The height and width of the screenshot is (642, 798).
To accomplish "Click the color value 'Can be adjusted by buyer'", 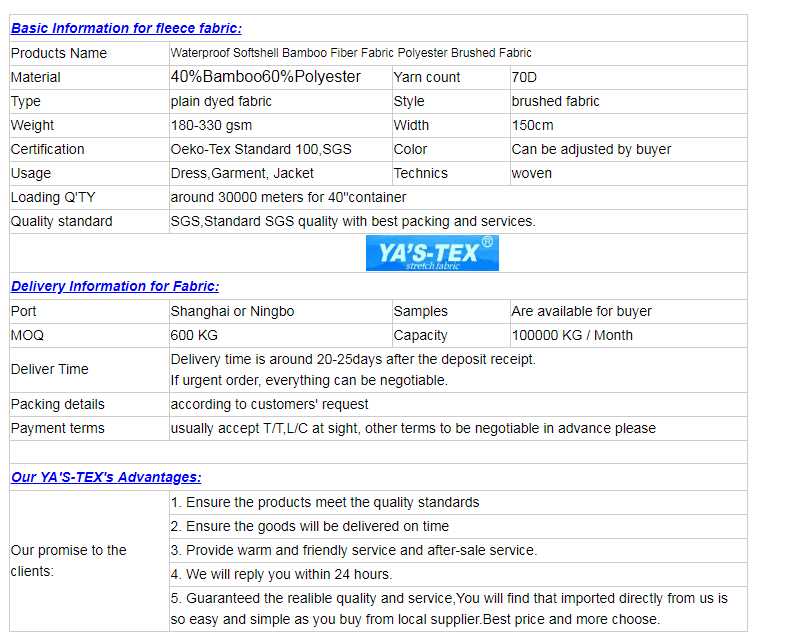I will pos(591,149).
